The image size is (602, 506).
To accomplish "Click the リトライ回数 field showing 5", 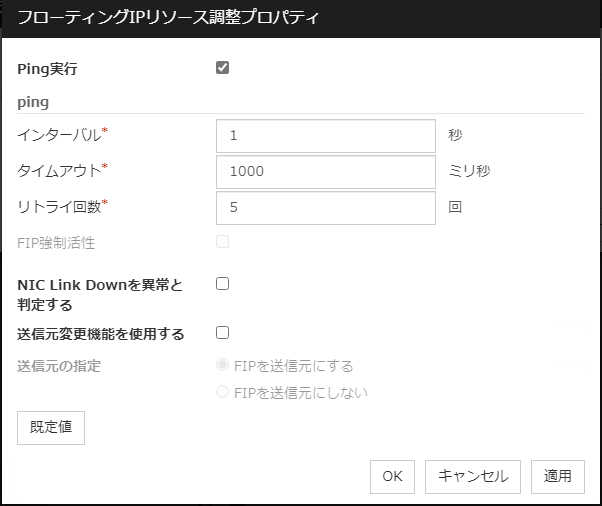I will [x=325, y=208].
